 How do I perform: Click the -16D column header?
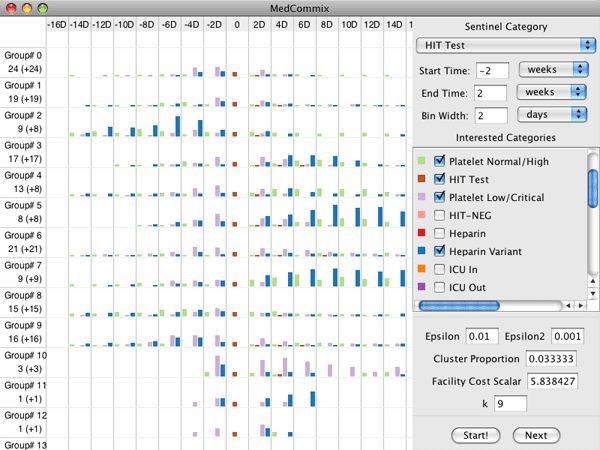coord(57,24)
